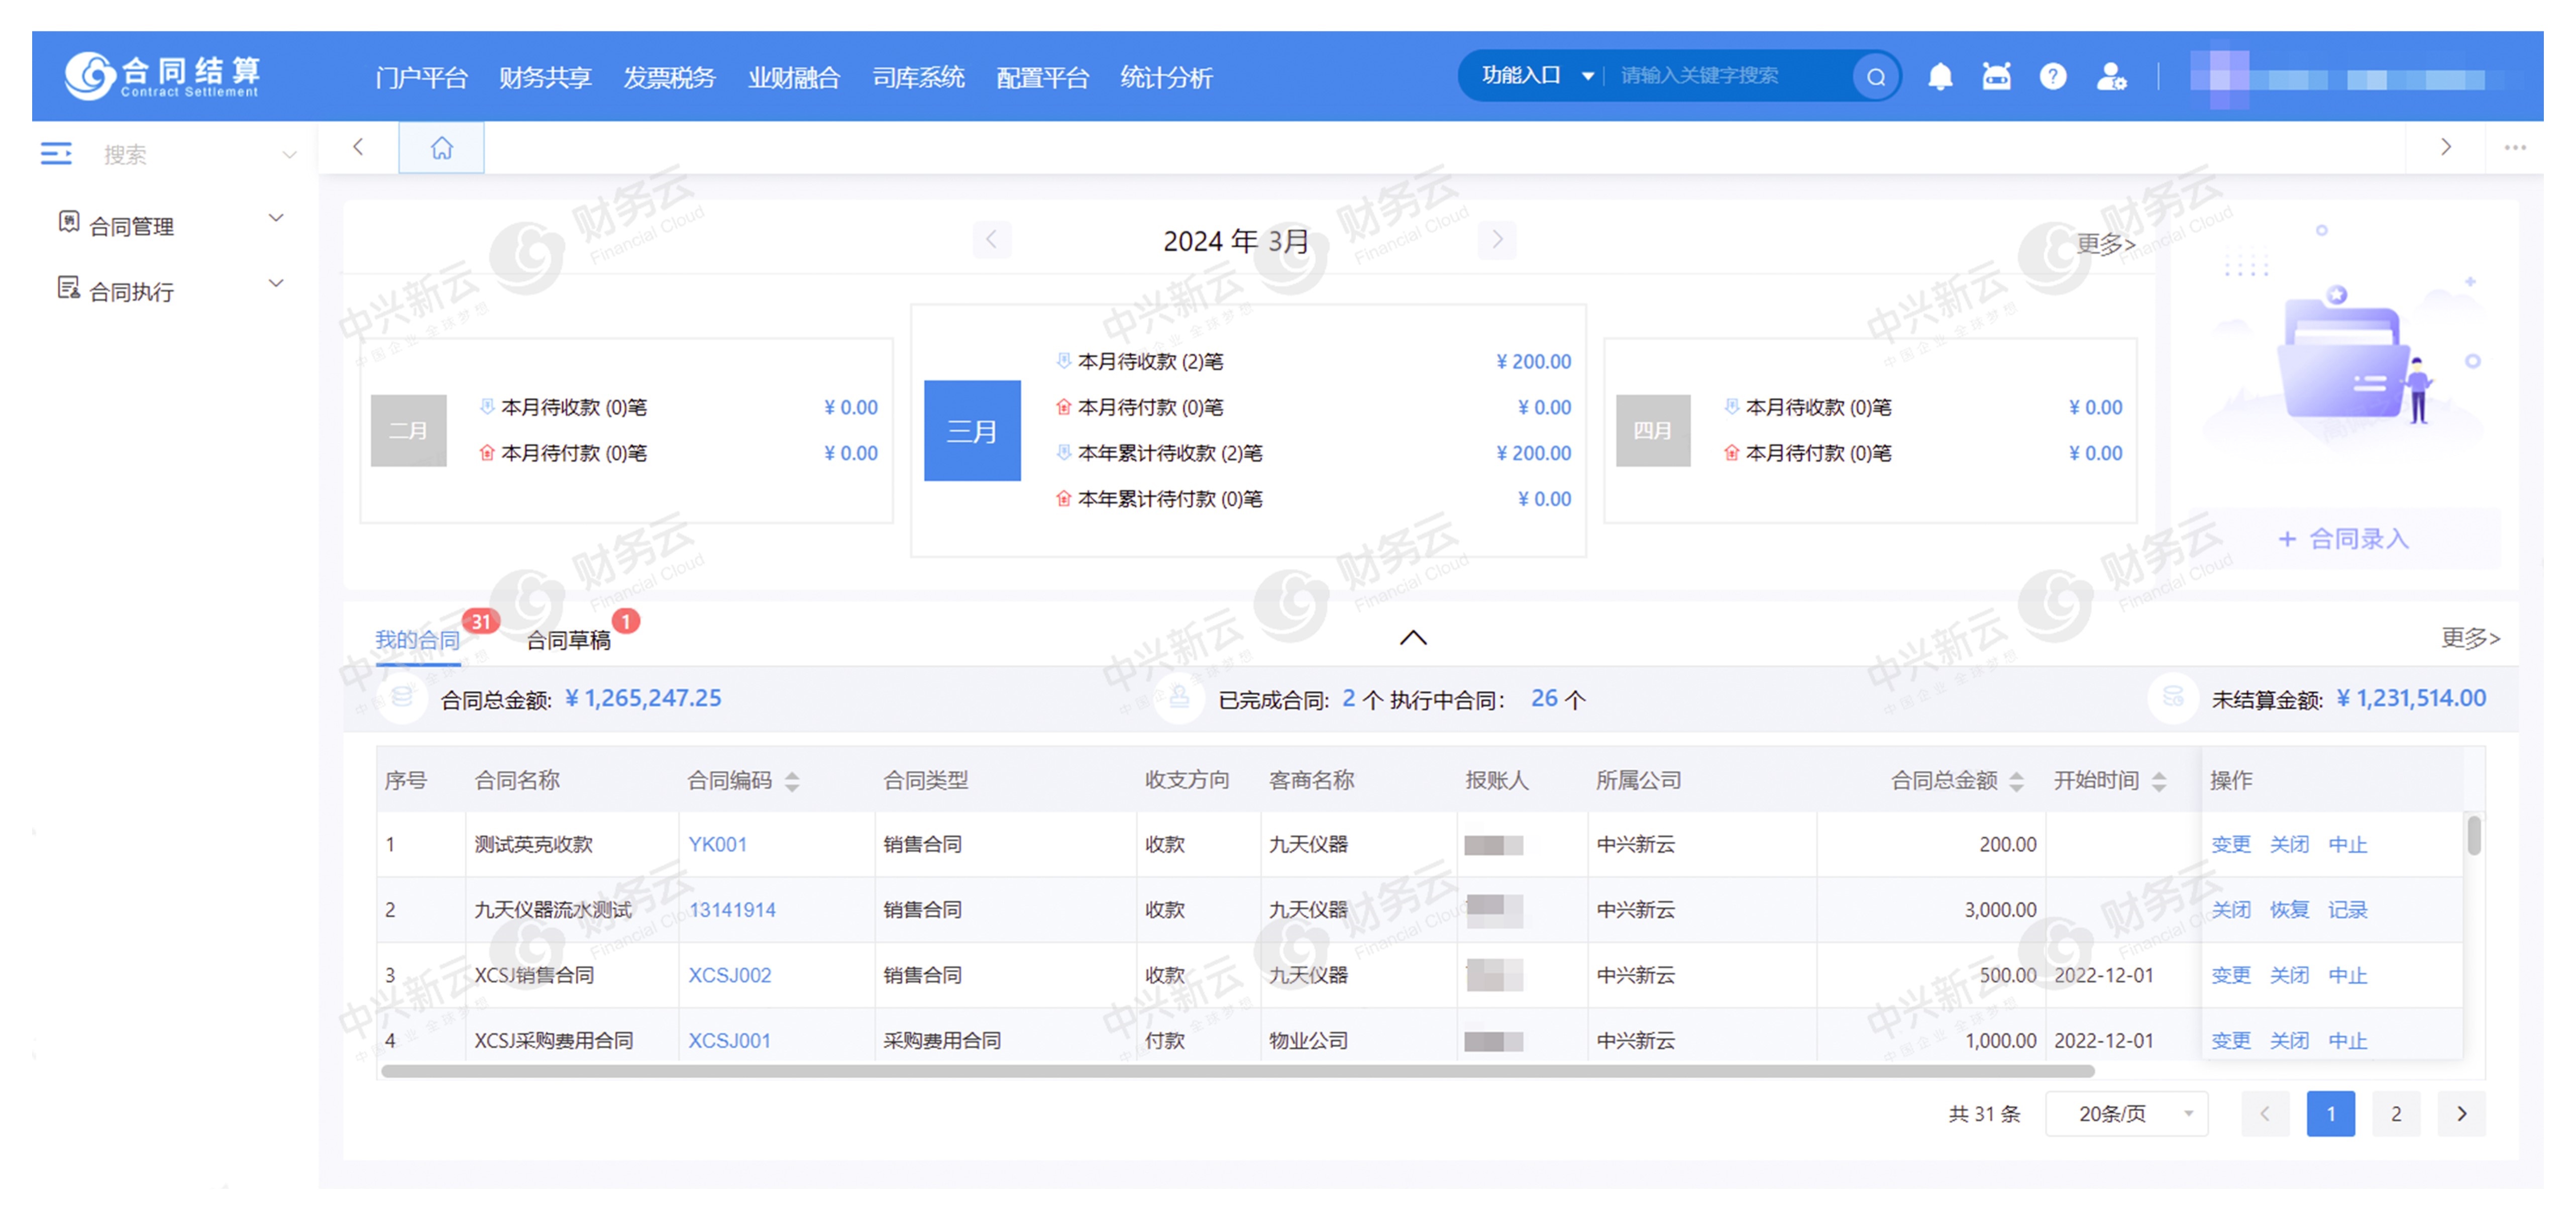This screenshot has height=1220, width=2576.
Task: Toggle the sidebar collapse menu icon
Action: tap(56, 154)
